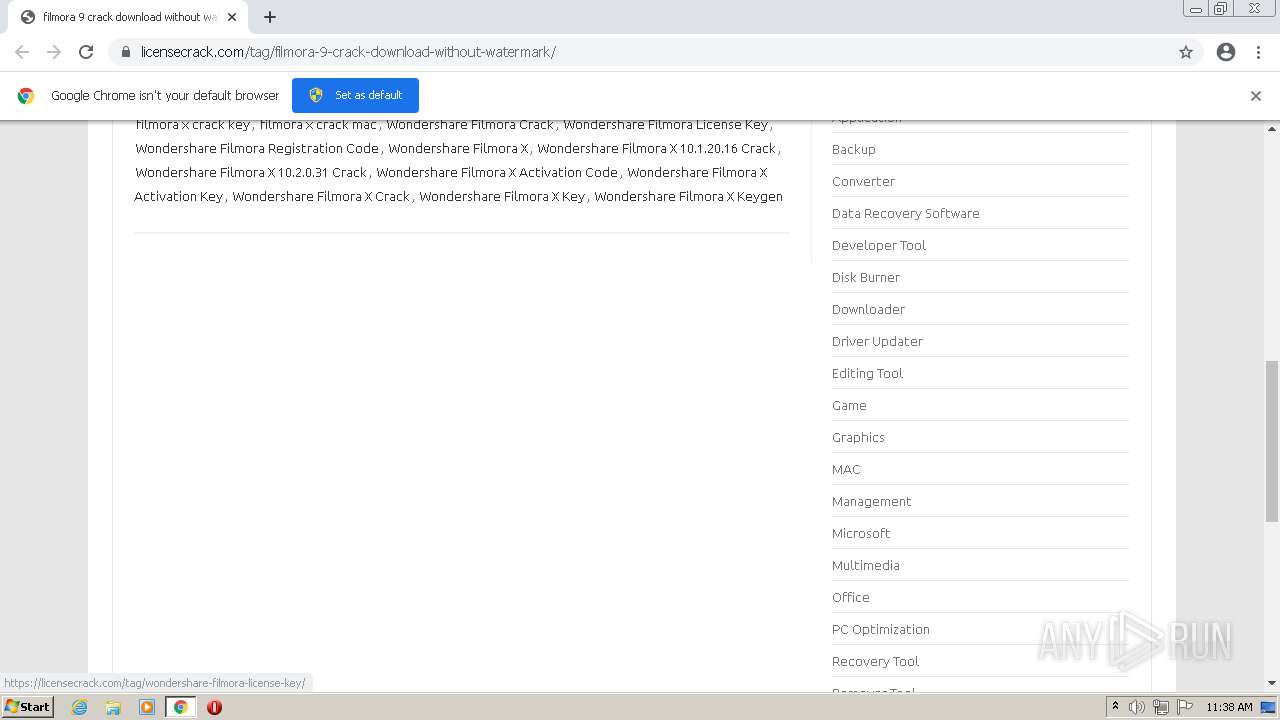Click the browser forward arrow
The width and height of the screenshot is (1280, 720).
(x=54, y=52)
